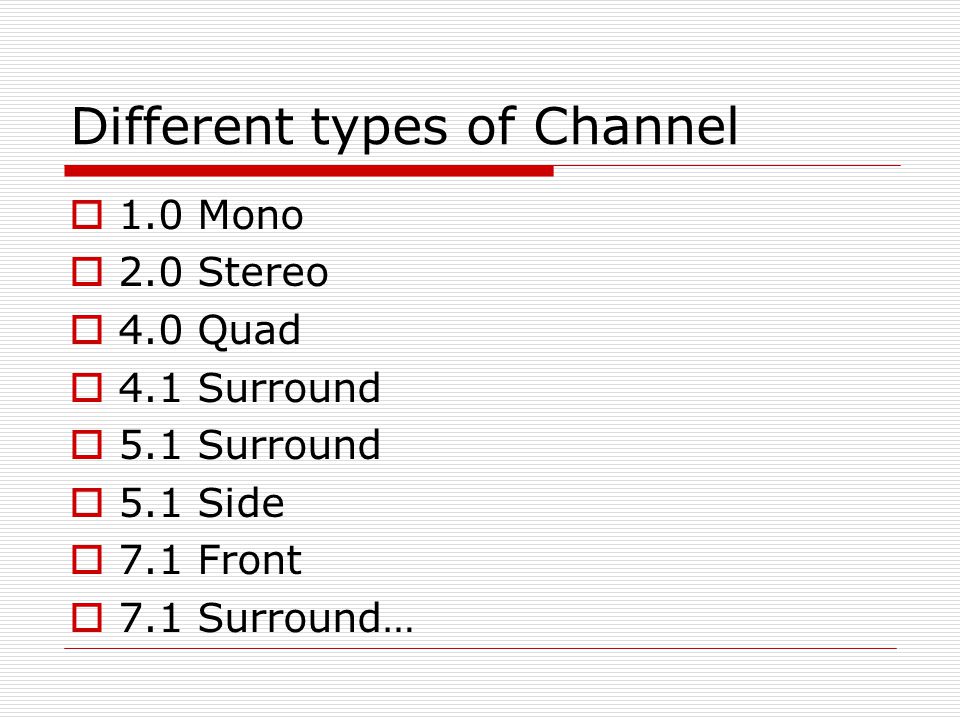Click the 7.1 Surround… text line

click(x=266, y=617)
